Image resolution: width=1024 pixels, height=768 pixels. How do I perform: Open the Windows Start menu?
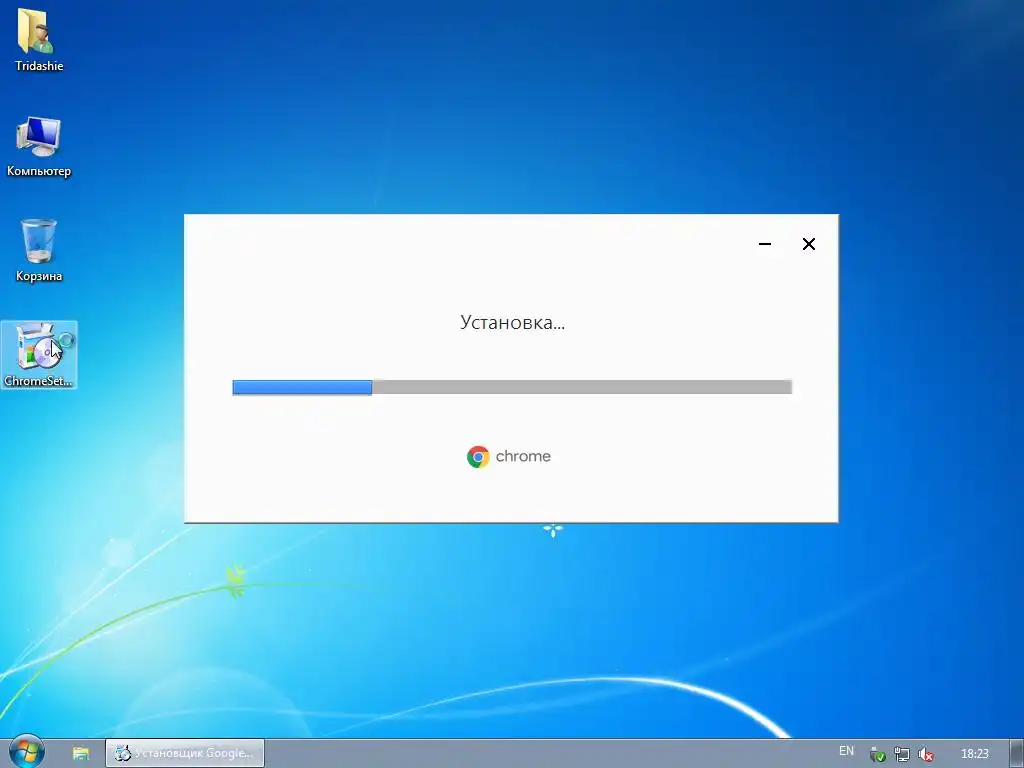coord(26,753)
